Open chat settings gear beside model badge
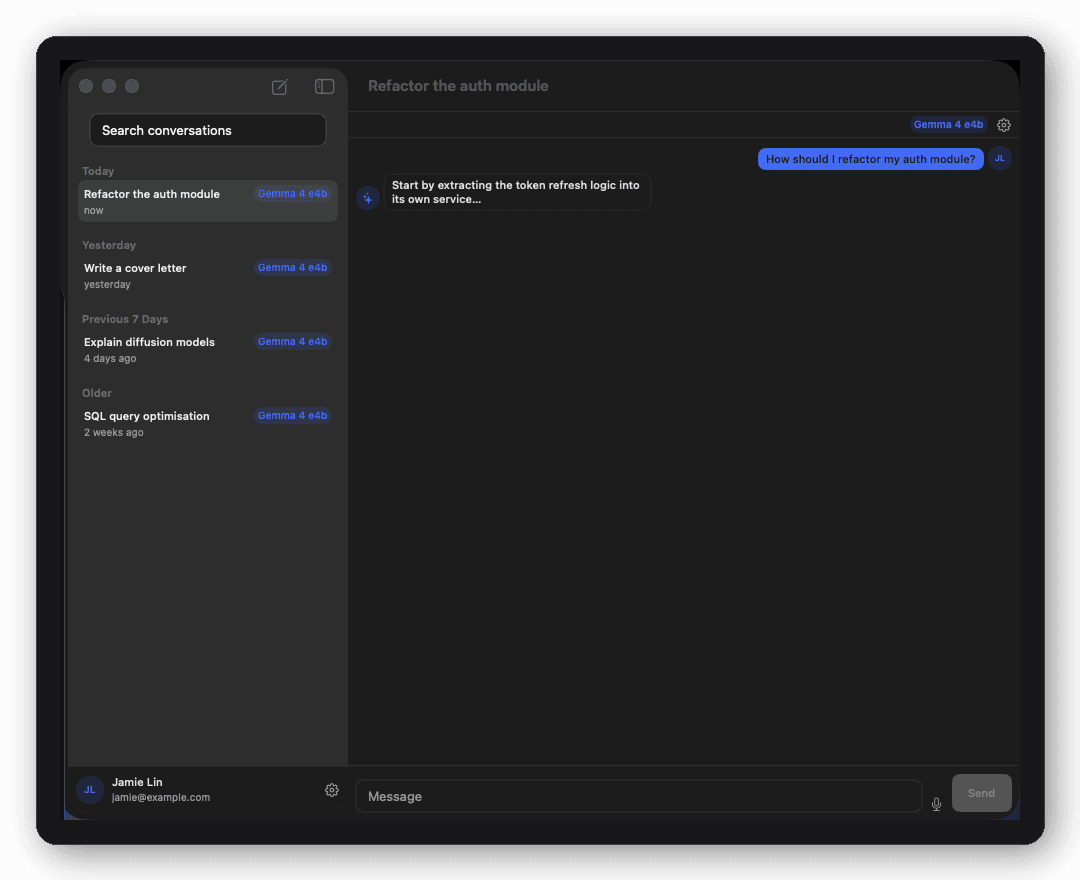The image size is (1080, 880). [x=1004, y=125]
